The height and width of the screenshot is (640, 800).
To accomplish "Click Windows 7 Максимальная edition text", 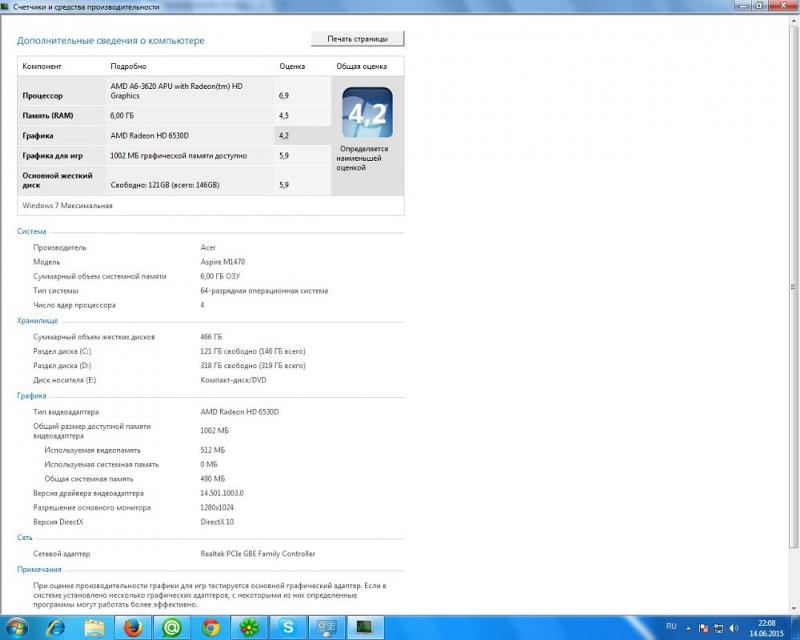I will pyautogui.click(x=67, y=206).
